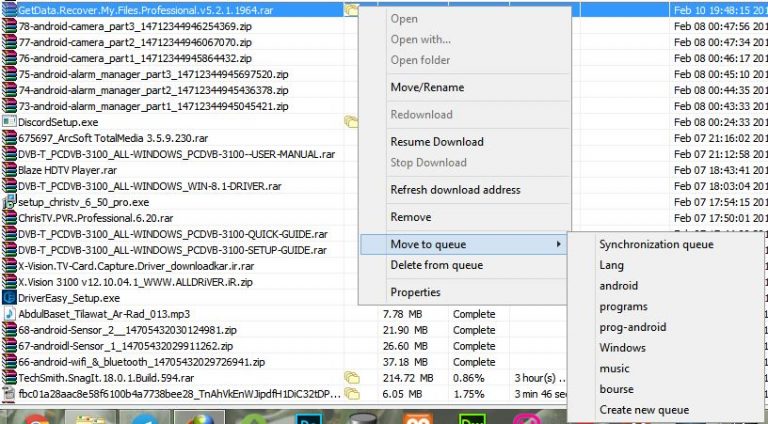Click the queue folder icon in fbc01a28 row
Screen dimensions: 768x424
350,394
